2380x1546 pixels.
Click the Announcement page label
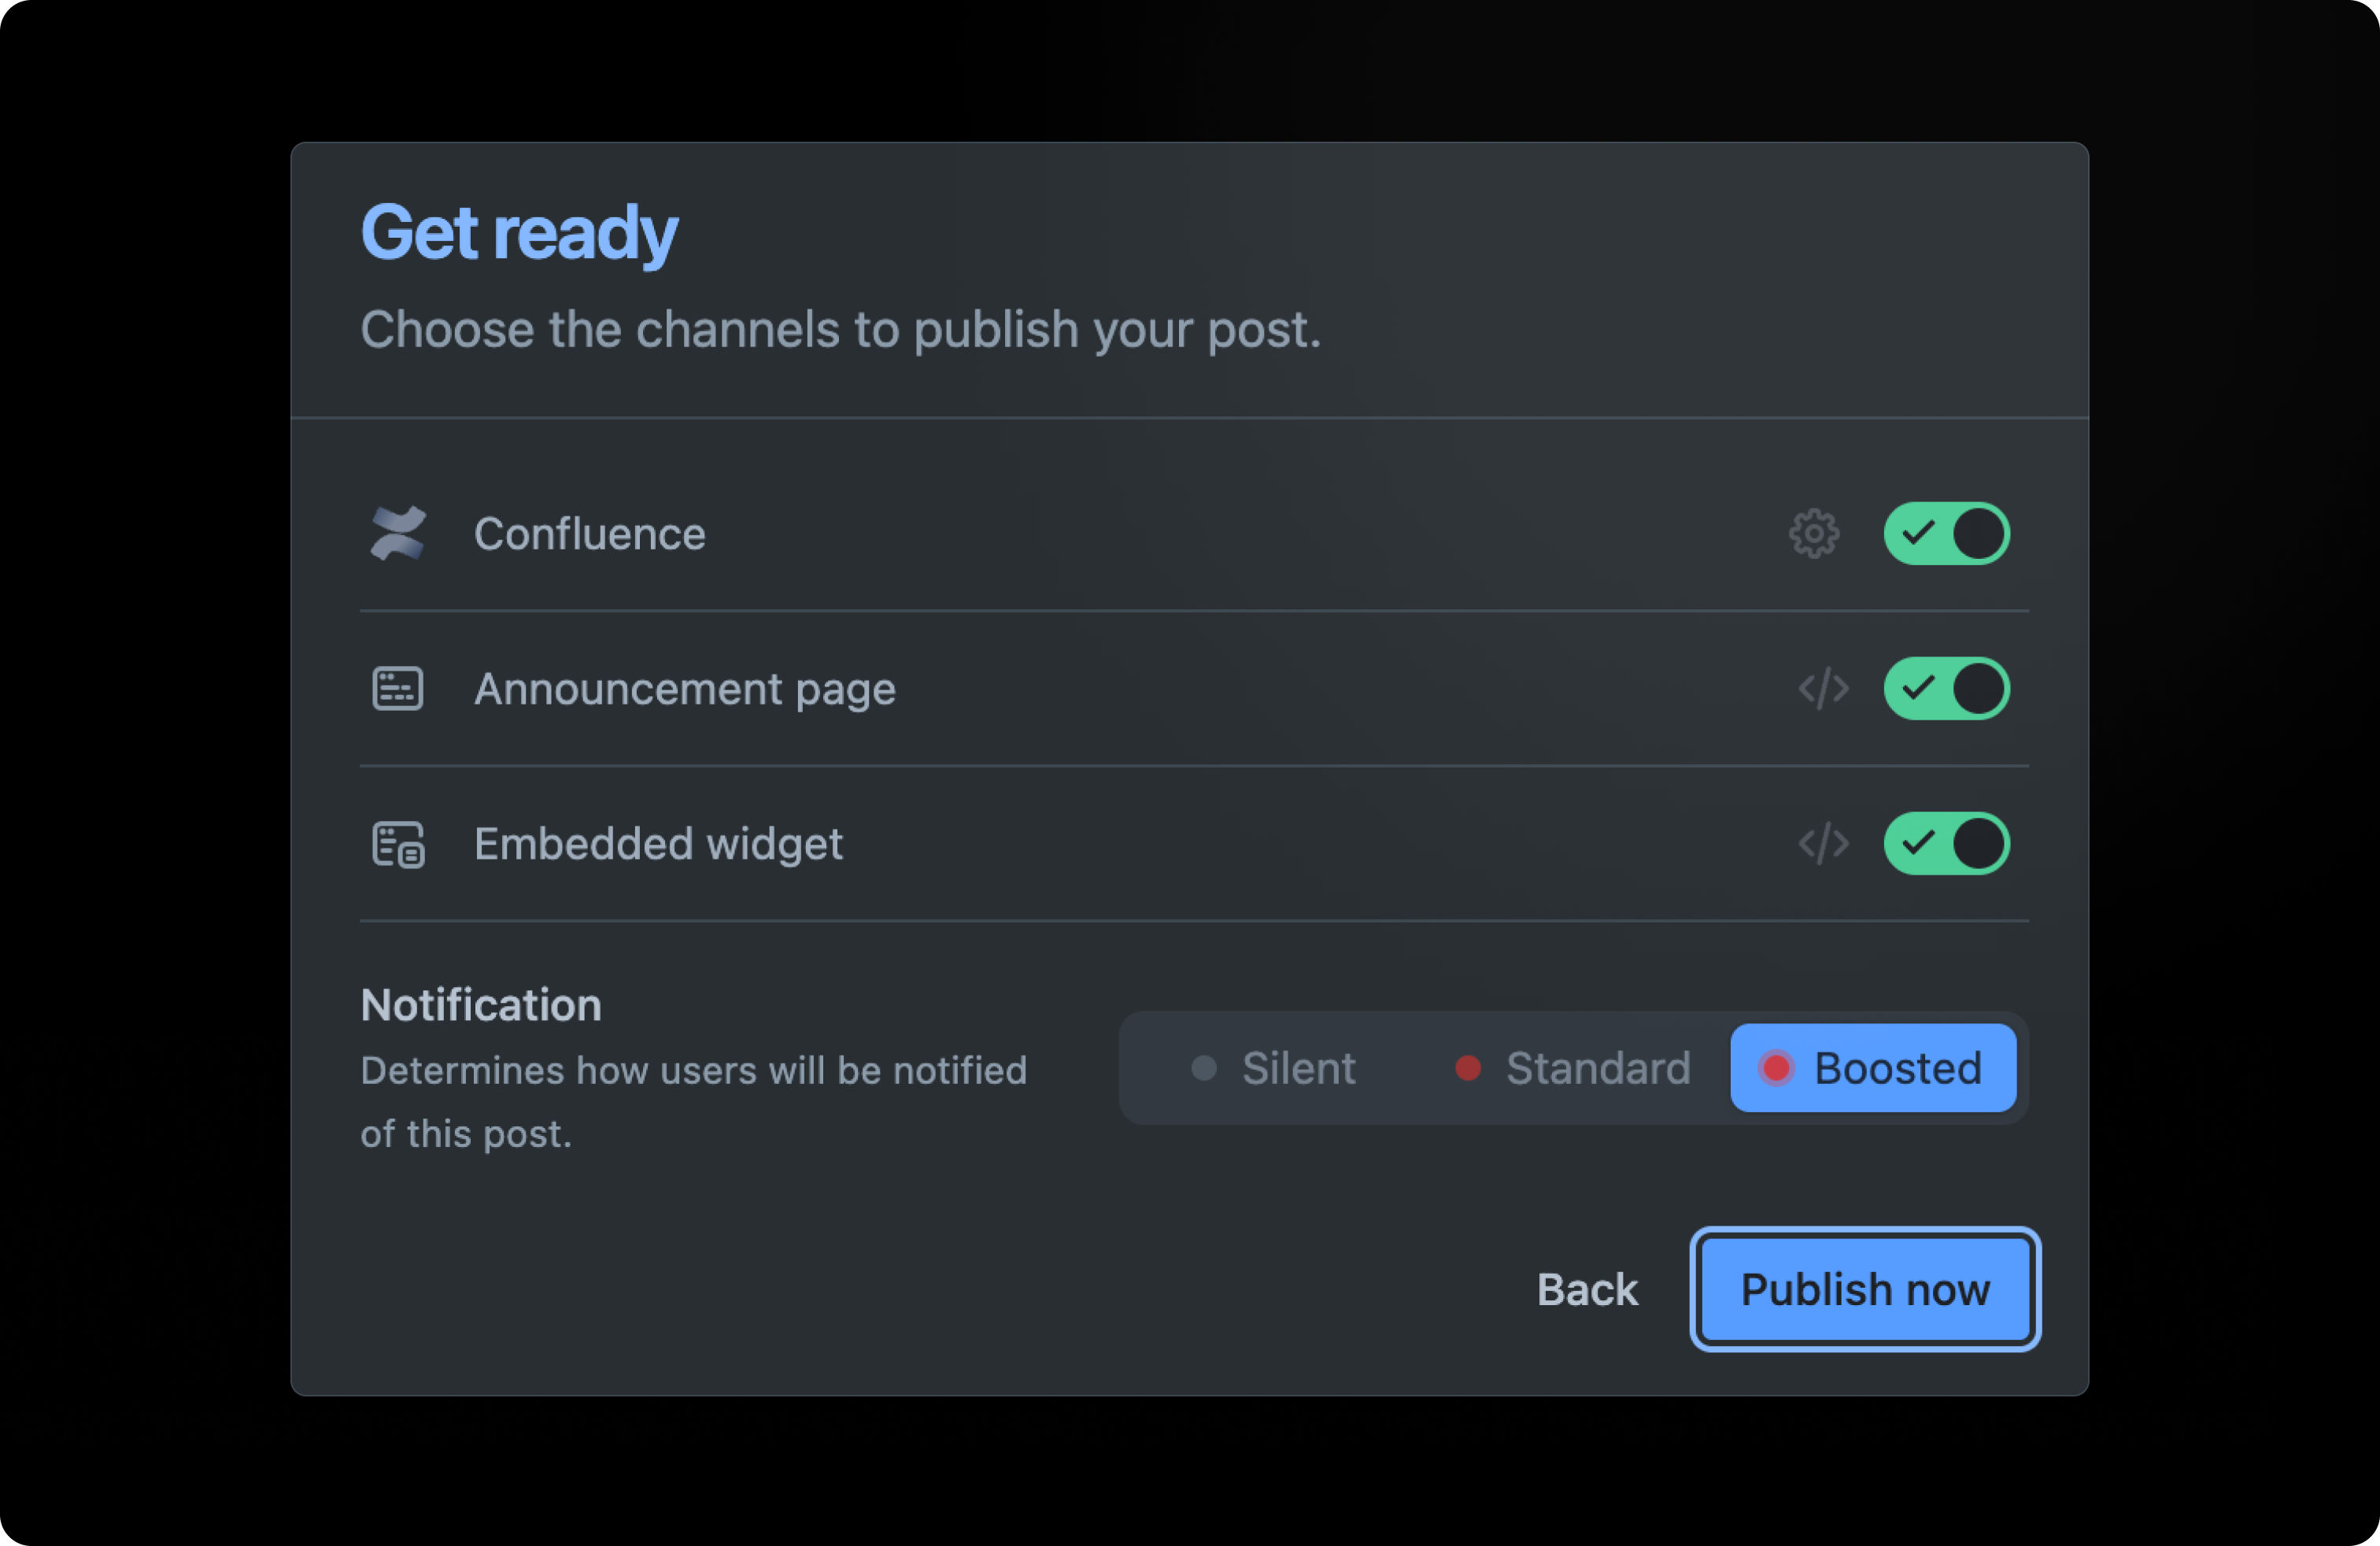point(684,689)
